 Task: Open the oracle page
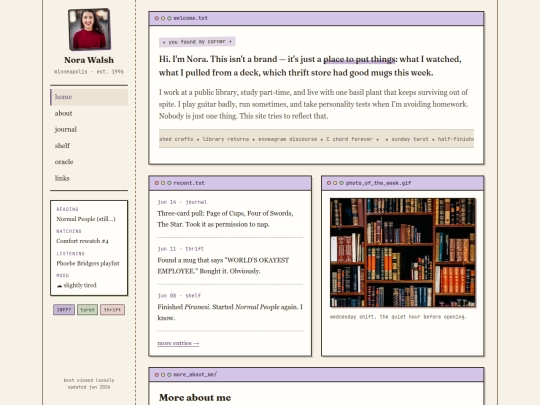point(89,162)
